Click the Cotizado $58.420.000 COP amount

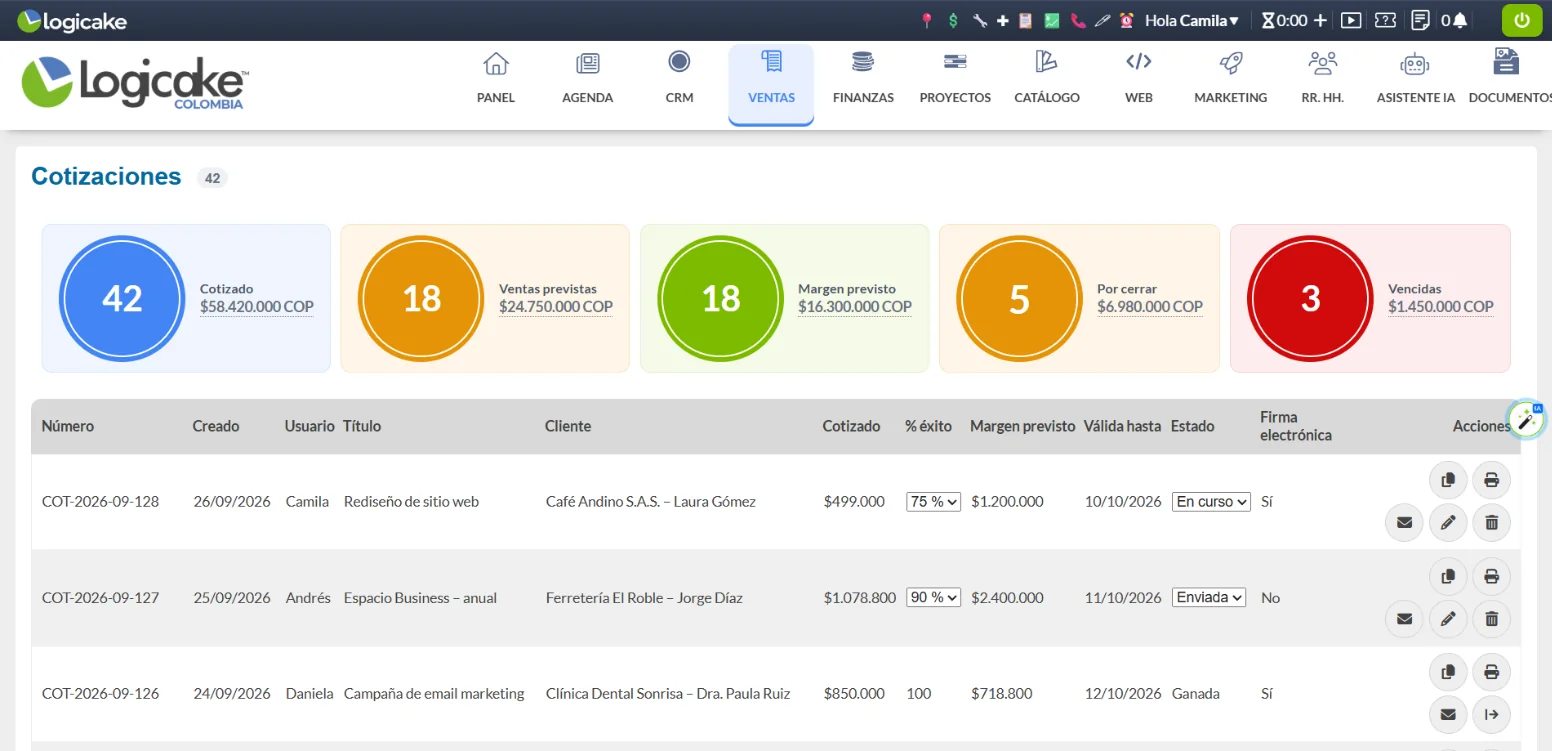[x=257, y=307]
